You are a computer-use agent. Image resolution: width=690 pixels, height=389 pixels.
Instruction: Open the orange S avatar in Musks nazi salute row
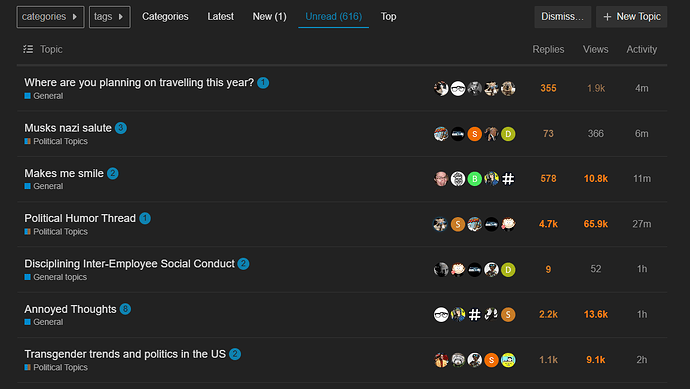[474, 134]
